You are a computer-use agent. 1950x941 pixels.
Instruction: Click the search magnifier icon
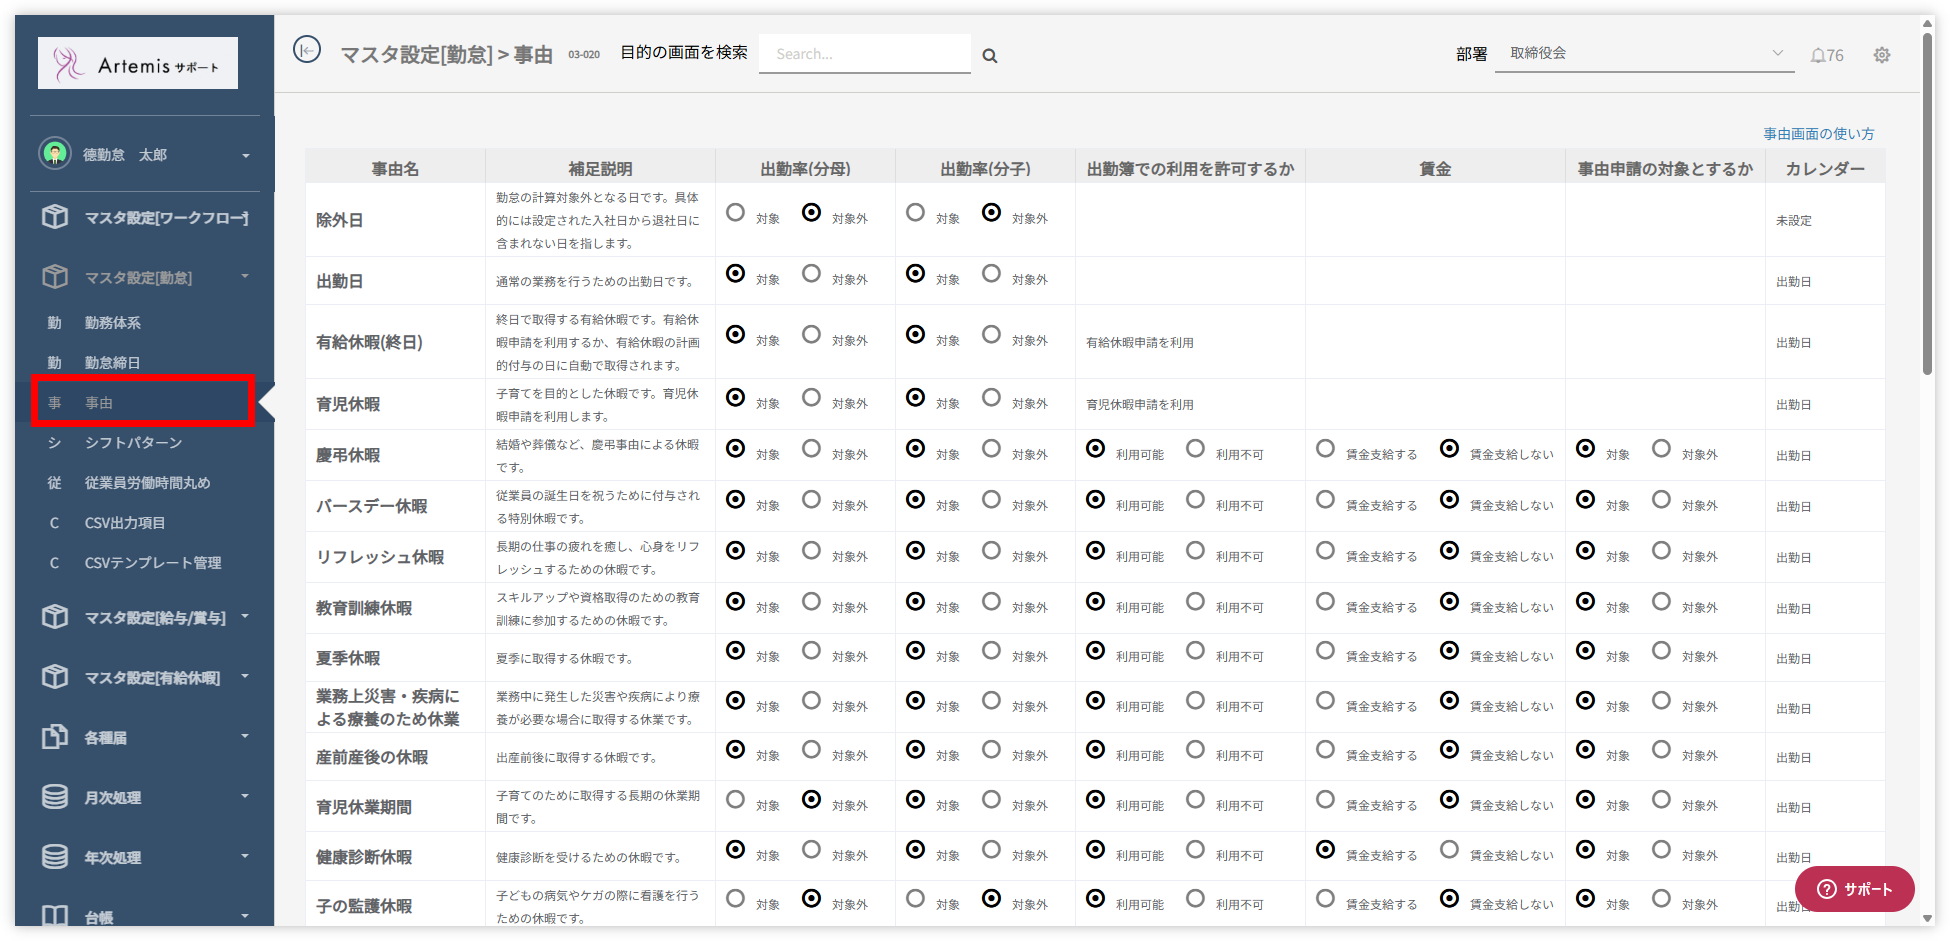(x=989, y=56)
